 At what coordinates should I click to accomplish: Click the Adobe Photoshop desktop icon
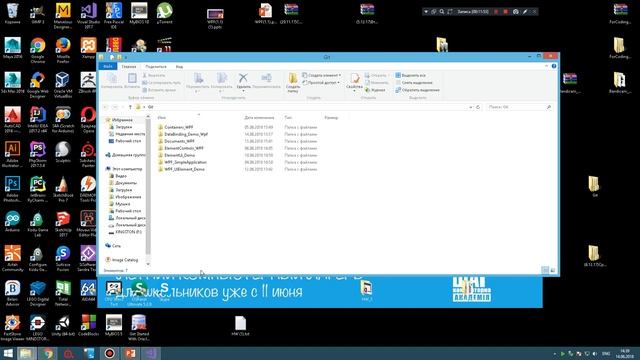12,189
